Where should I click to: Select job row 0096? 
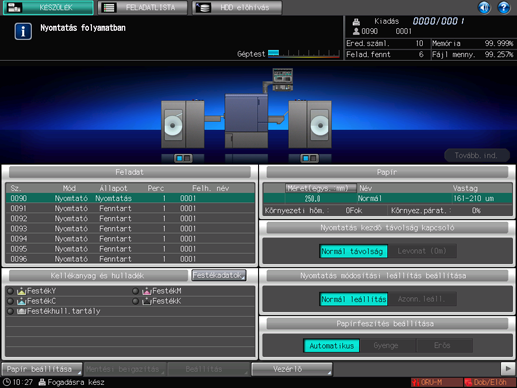click(130, 259)
